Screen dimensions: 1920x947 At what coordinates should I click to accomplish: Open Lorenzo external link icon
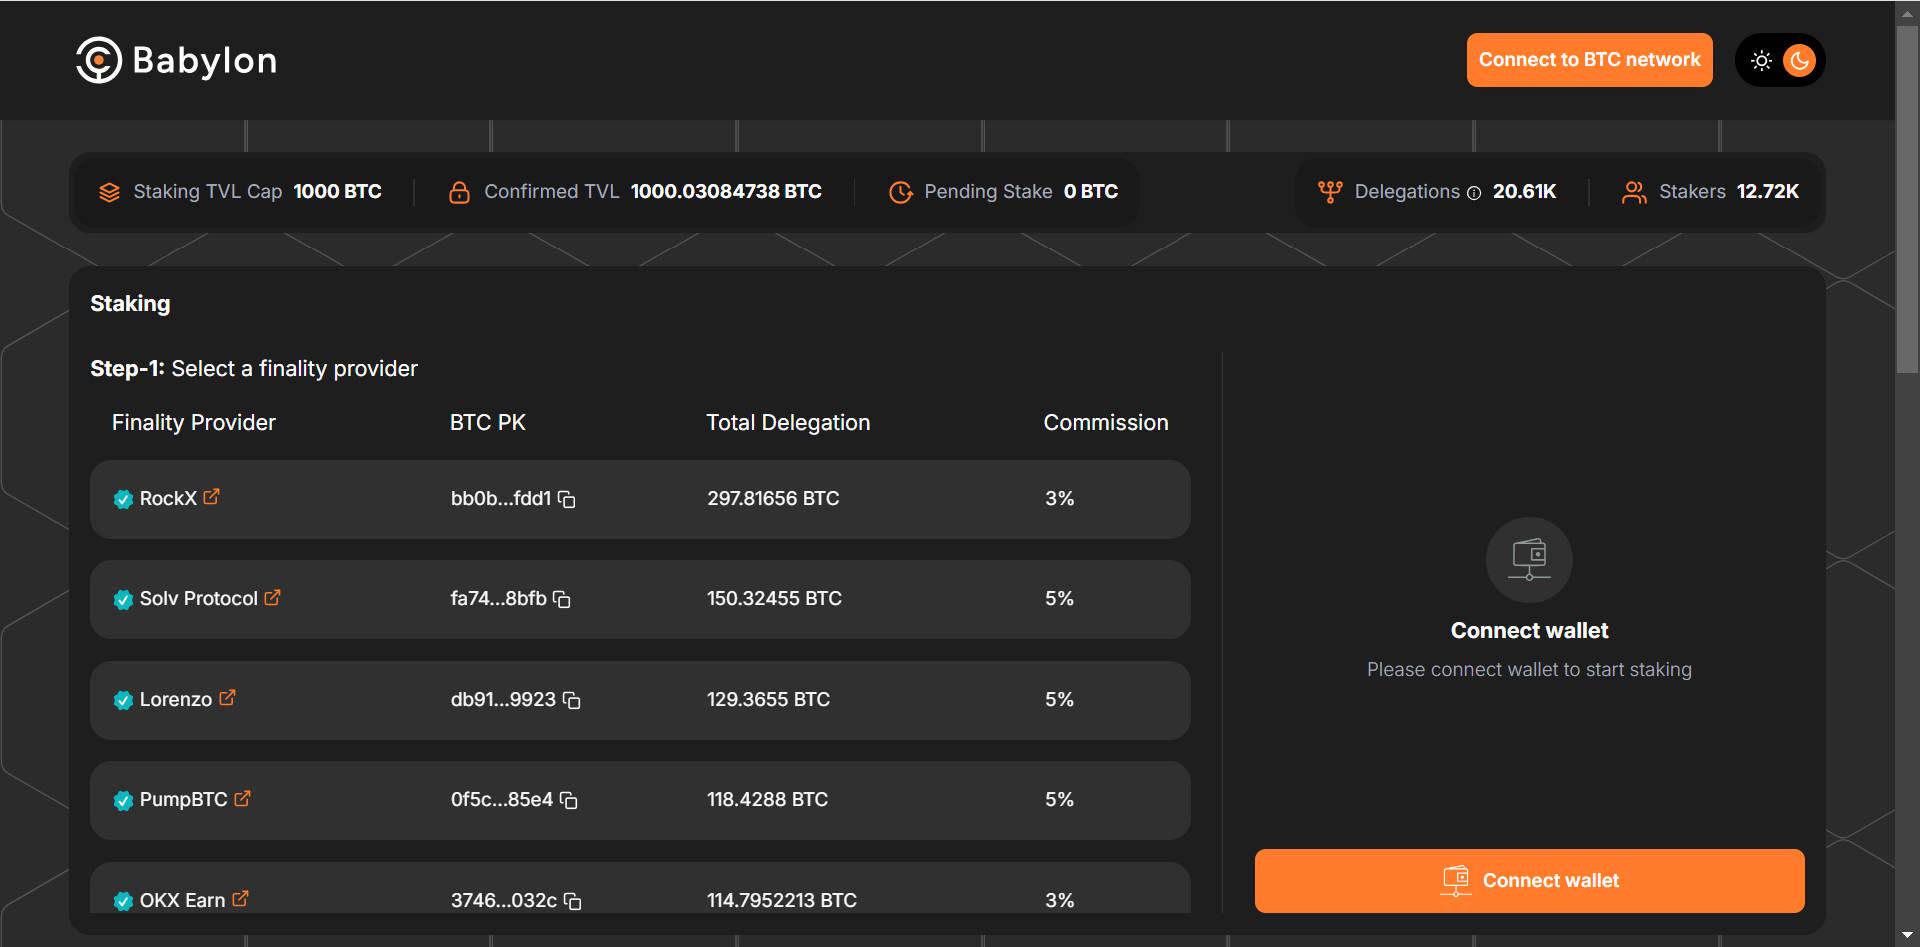point(227,698)
